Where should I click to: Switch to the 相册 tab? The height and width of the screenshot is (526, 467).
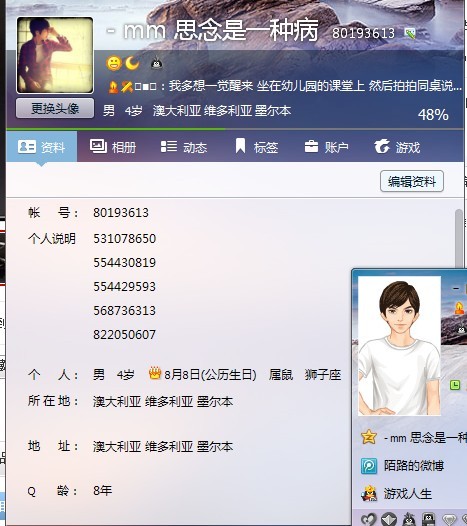pyautogui.click(x=113, y=147)
